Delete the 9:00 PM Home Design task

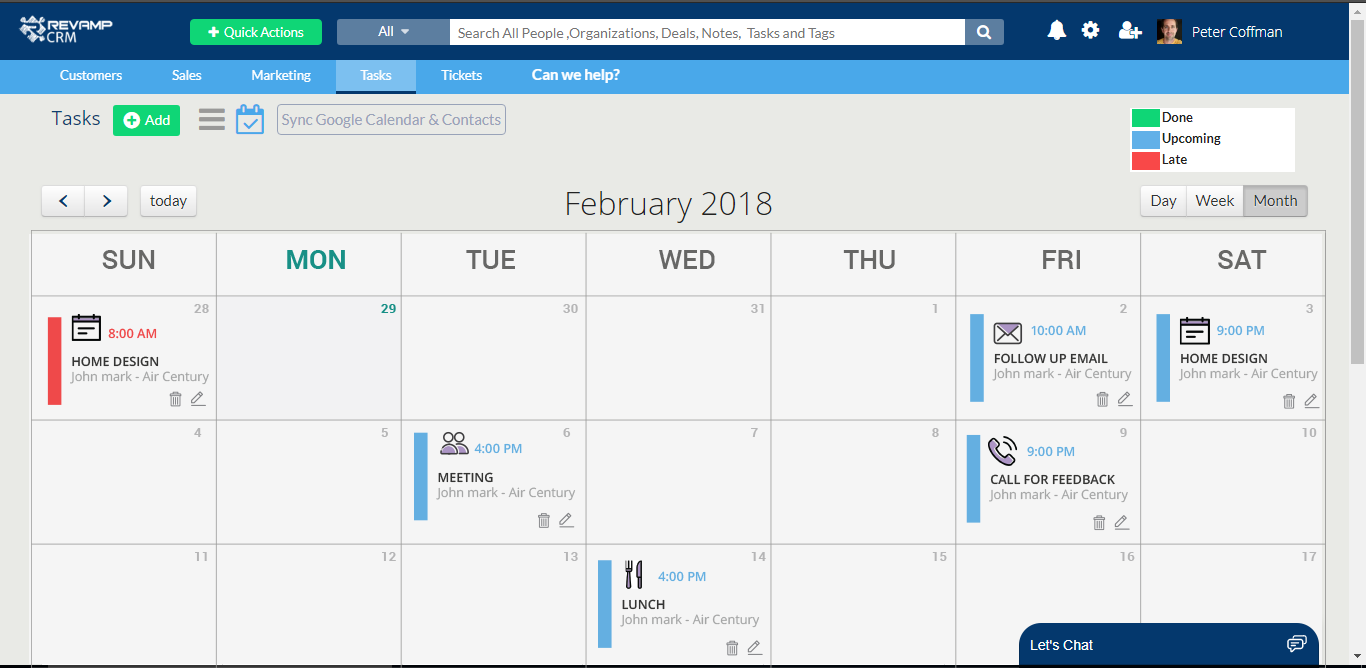(1289, 401)
